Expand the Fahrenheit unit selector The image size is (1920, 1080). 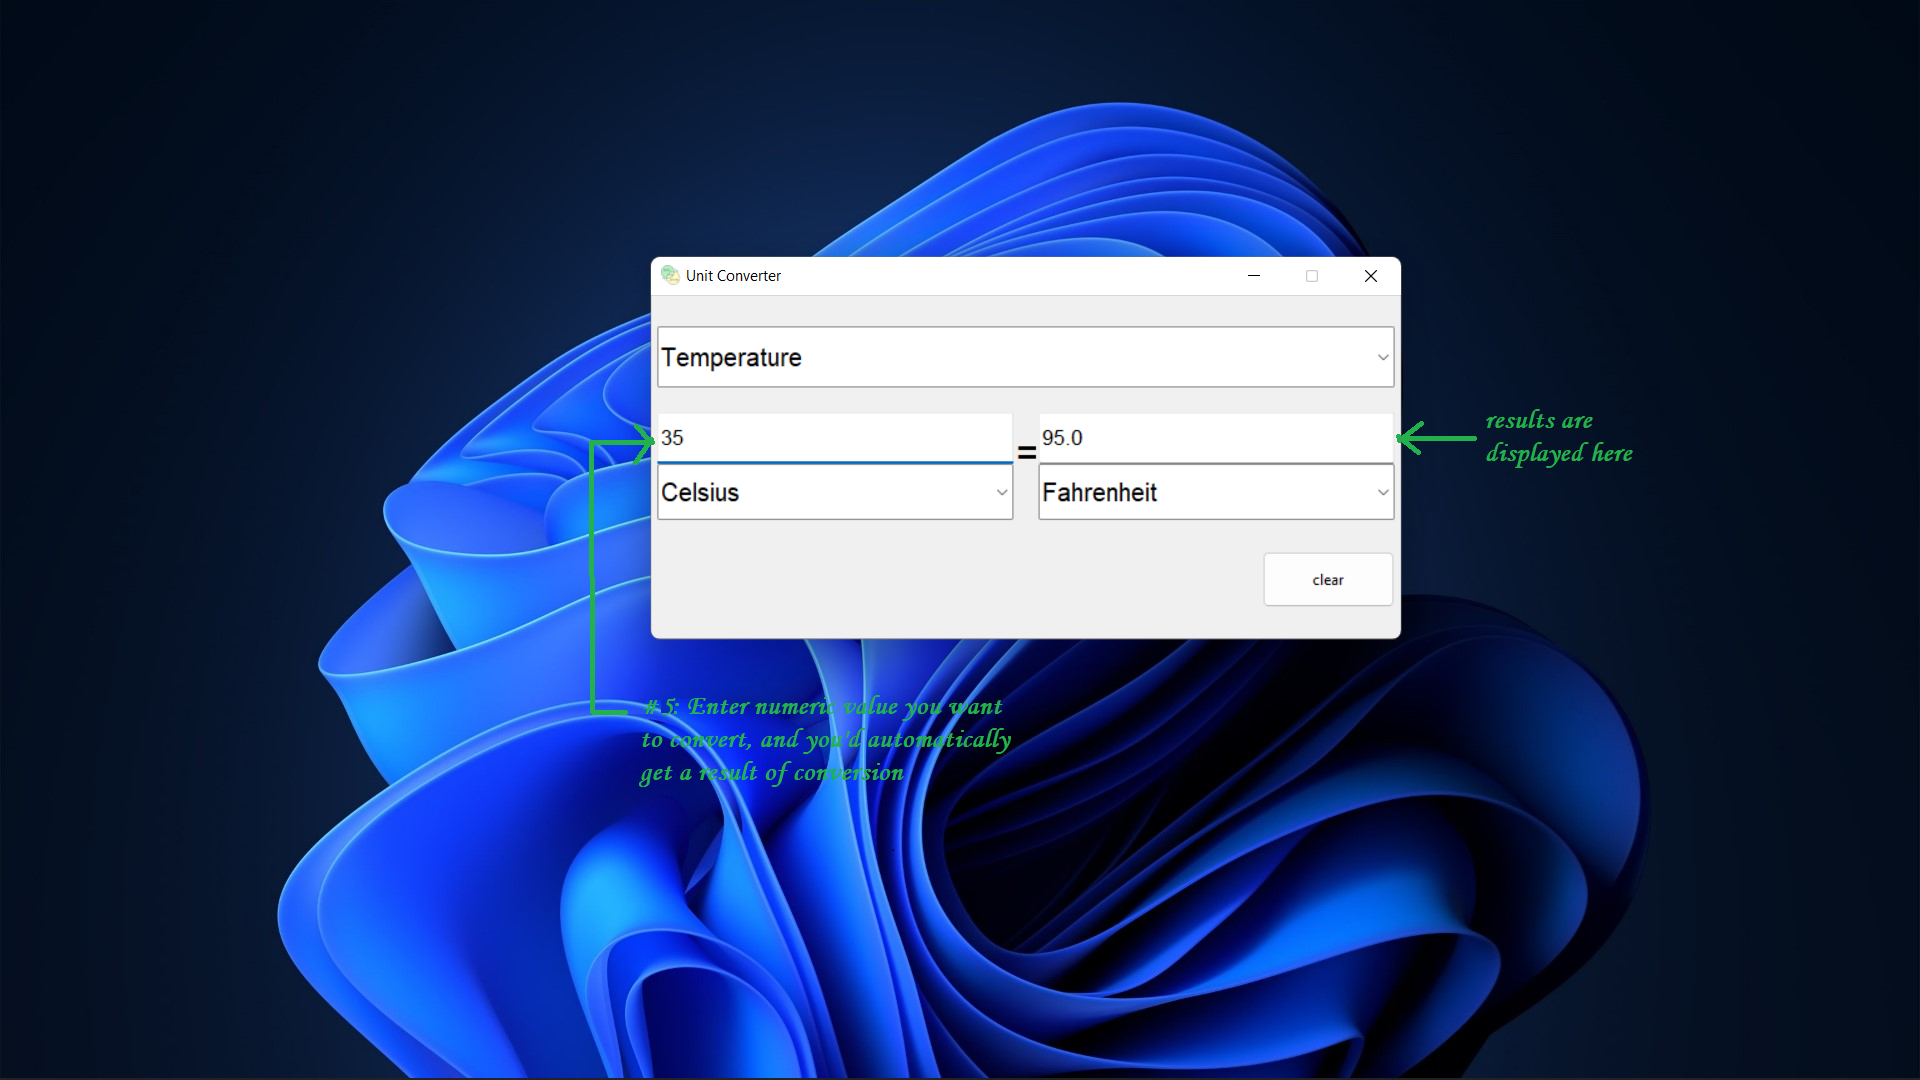tap(1379, 493)
